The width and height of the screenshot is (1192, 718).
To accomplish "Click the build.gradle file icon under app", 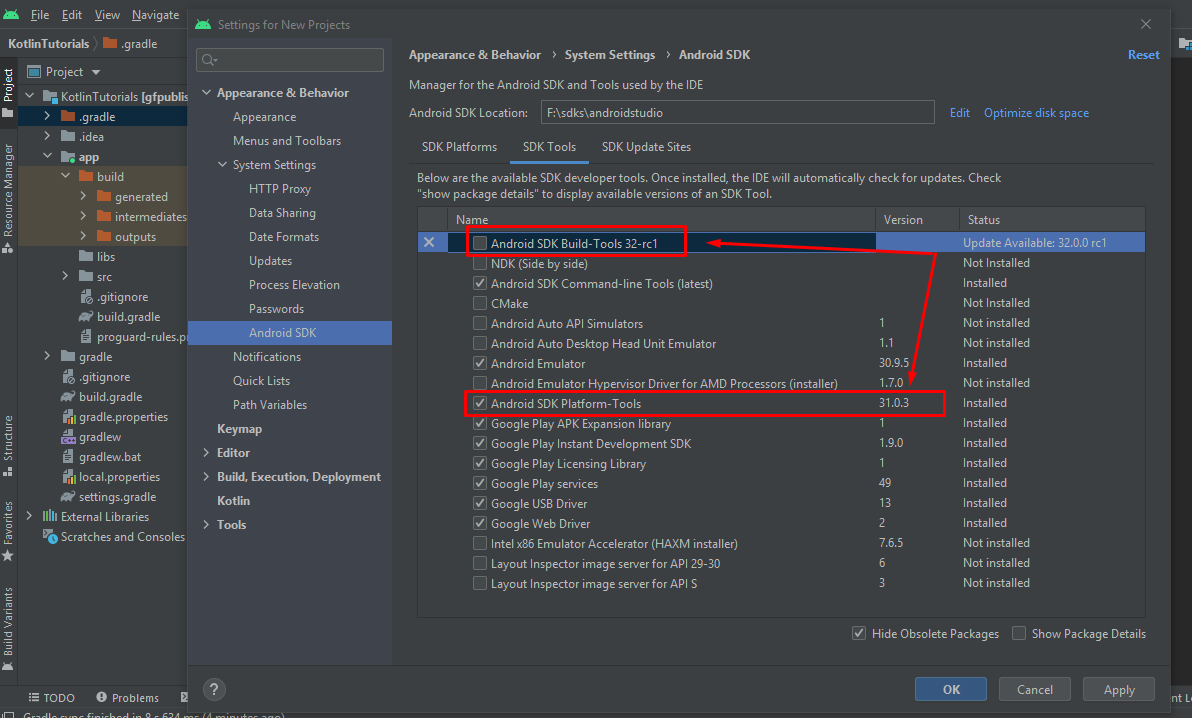I will point(86,316).
